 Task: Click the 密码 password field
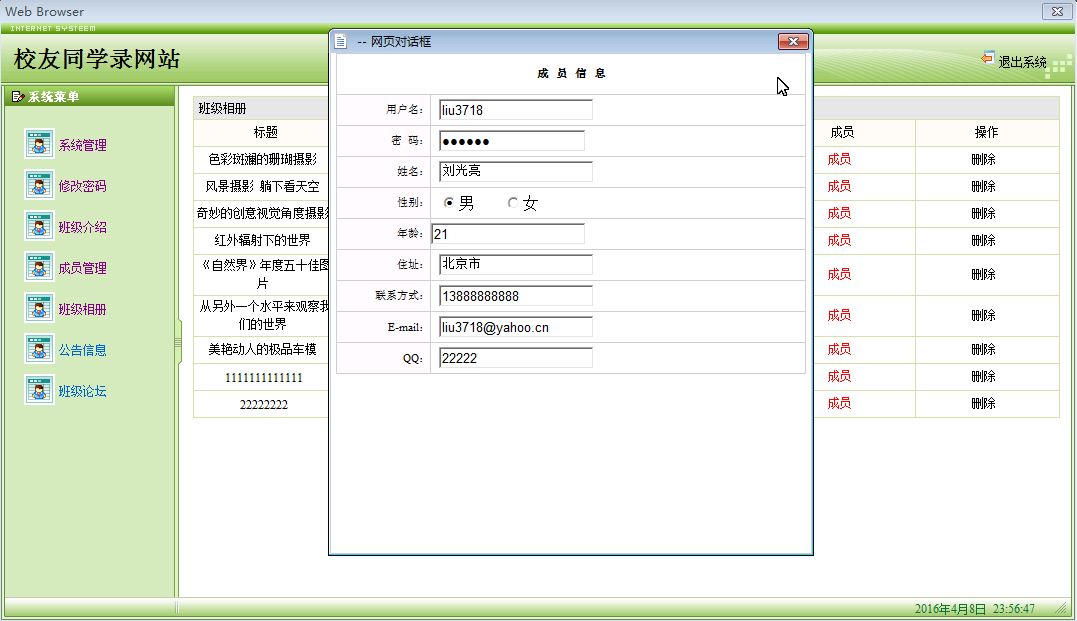(x=512, y=141)
